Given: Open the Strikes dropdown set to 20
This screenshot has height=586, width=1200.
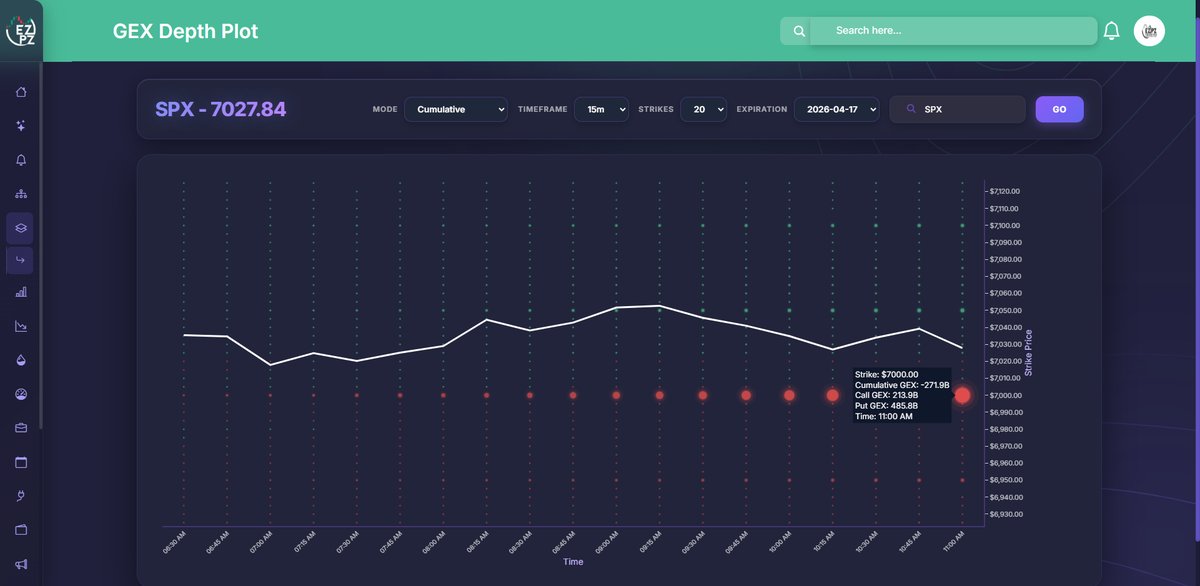Looking at the screenshot, I should (x=703, y=109).
